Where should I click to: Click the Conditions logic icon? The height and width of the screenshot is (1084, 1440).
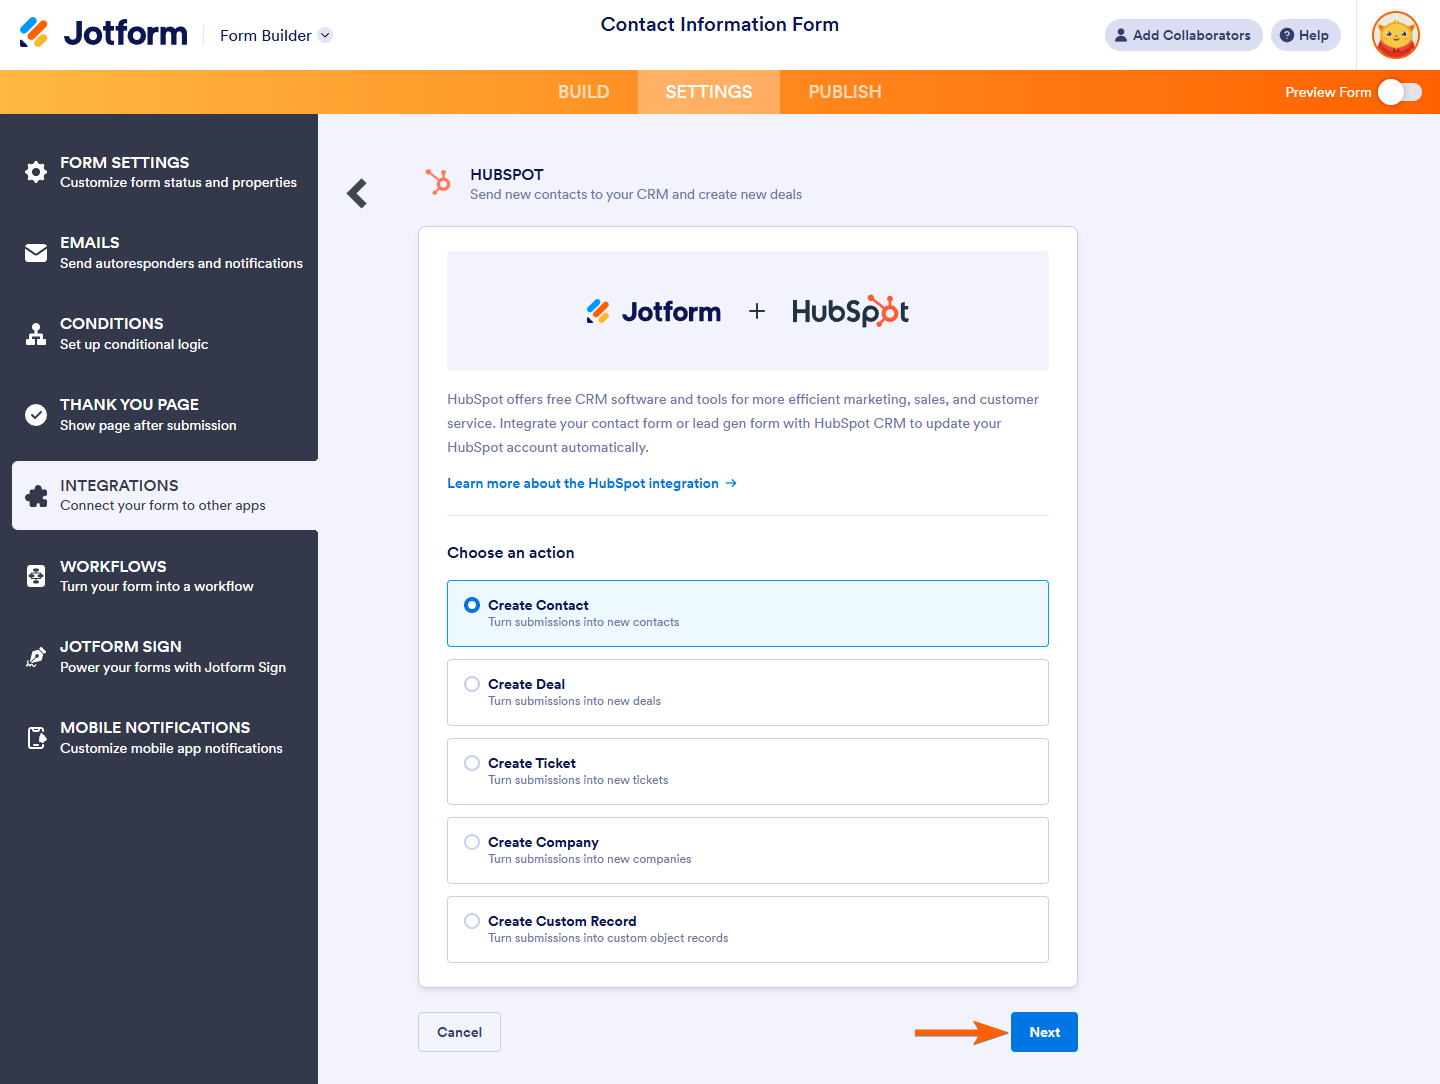pos(36,334)
